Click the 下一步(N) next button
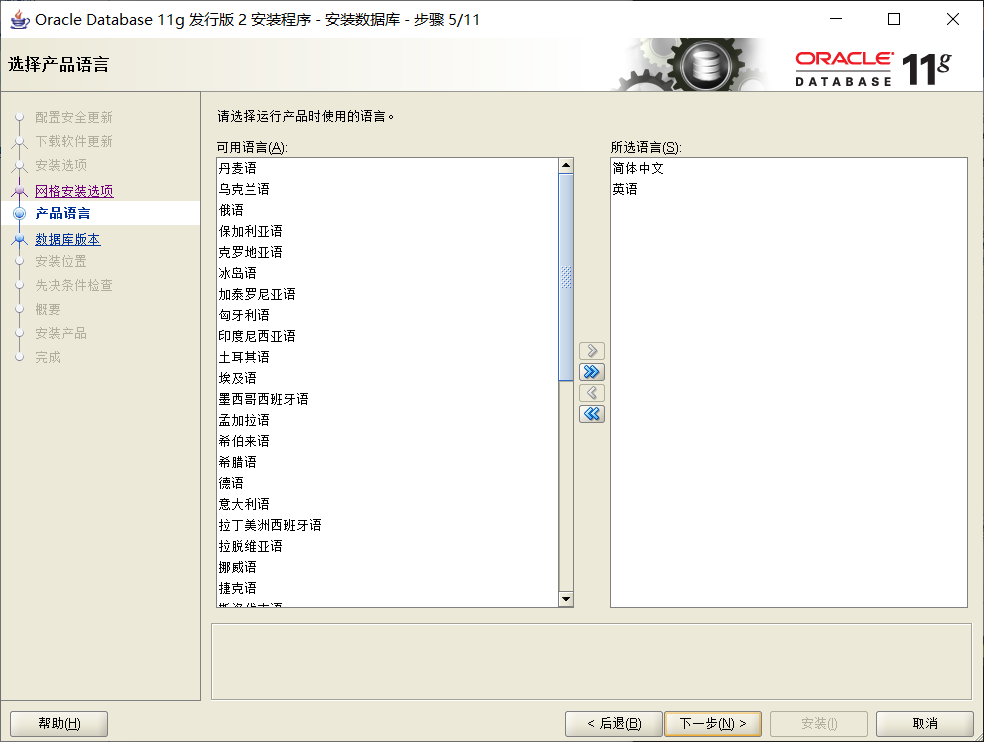The image size is (984, 742). (x=713, y=724)
